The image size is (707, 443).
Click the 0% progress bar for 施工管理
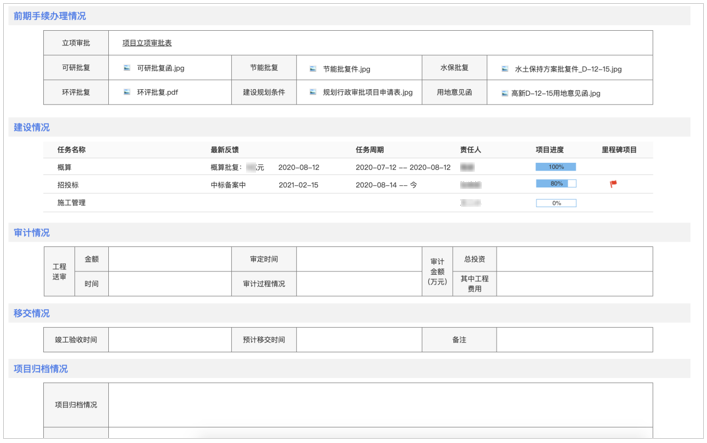tap(556, 203)
